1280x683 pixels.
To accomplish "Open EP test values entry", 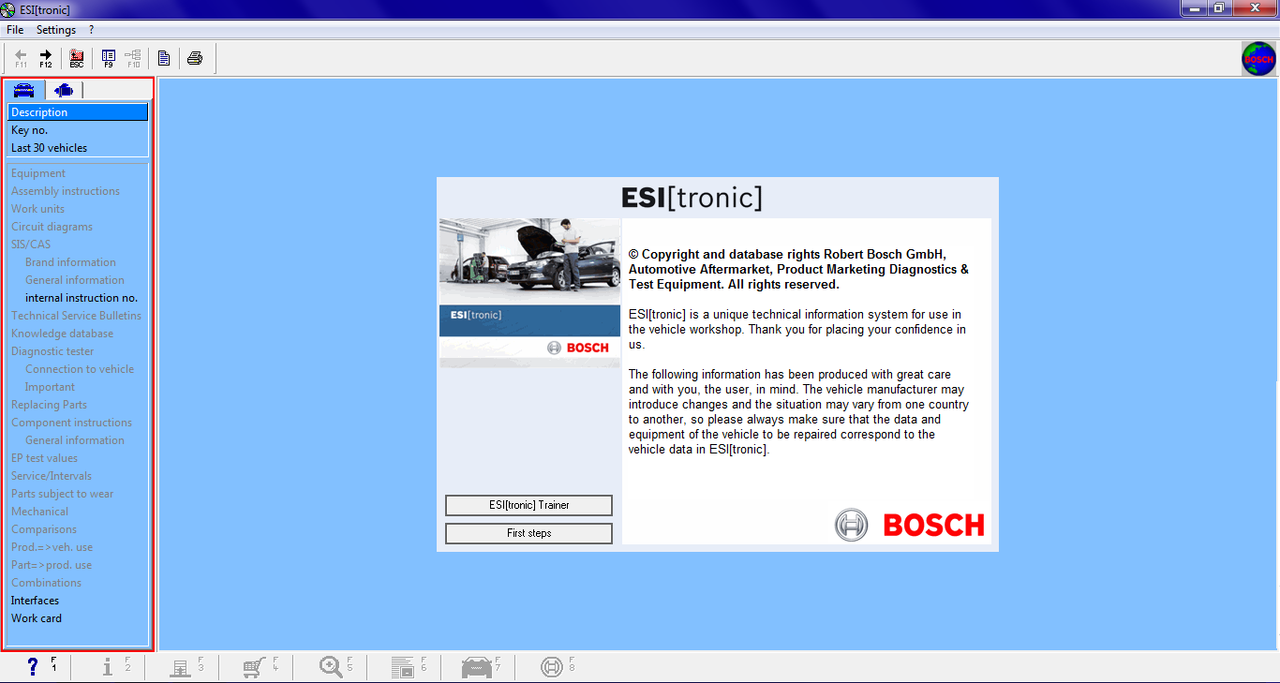I will [x=44, y=458].
